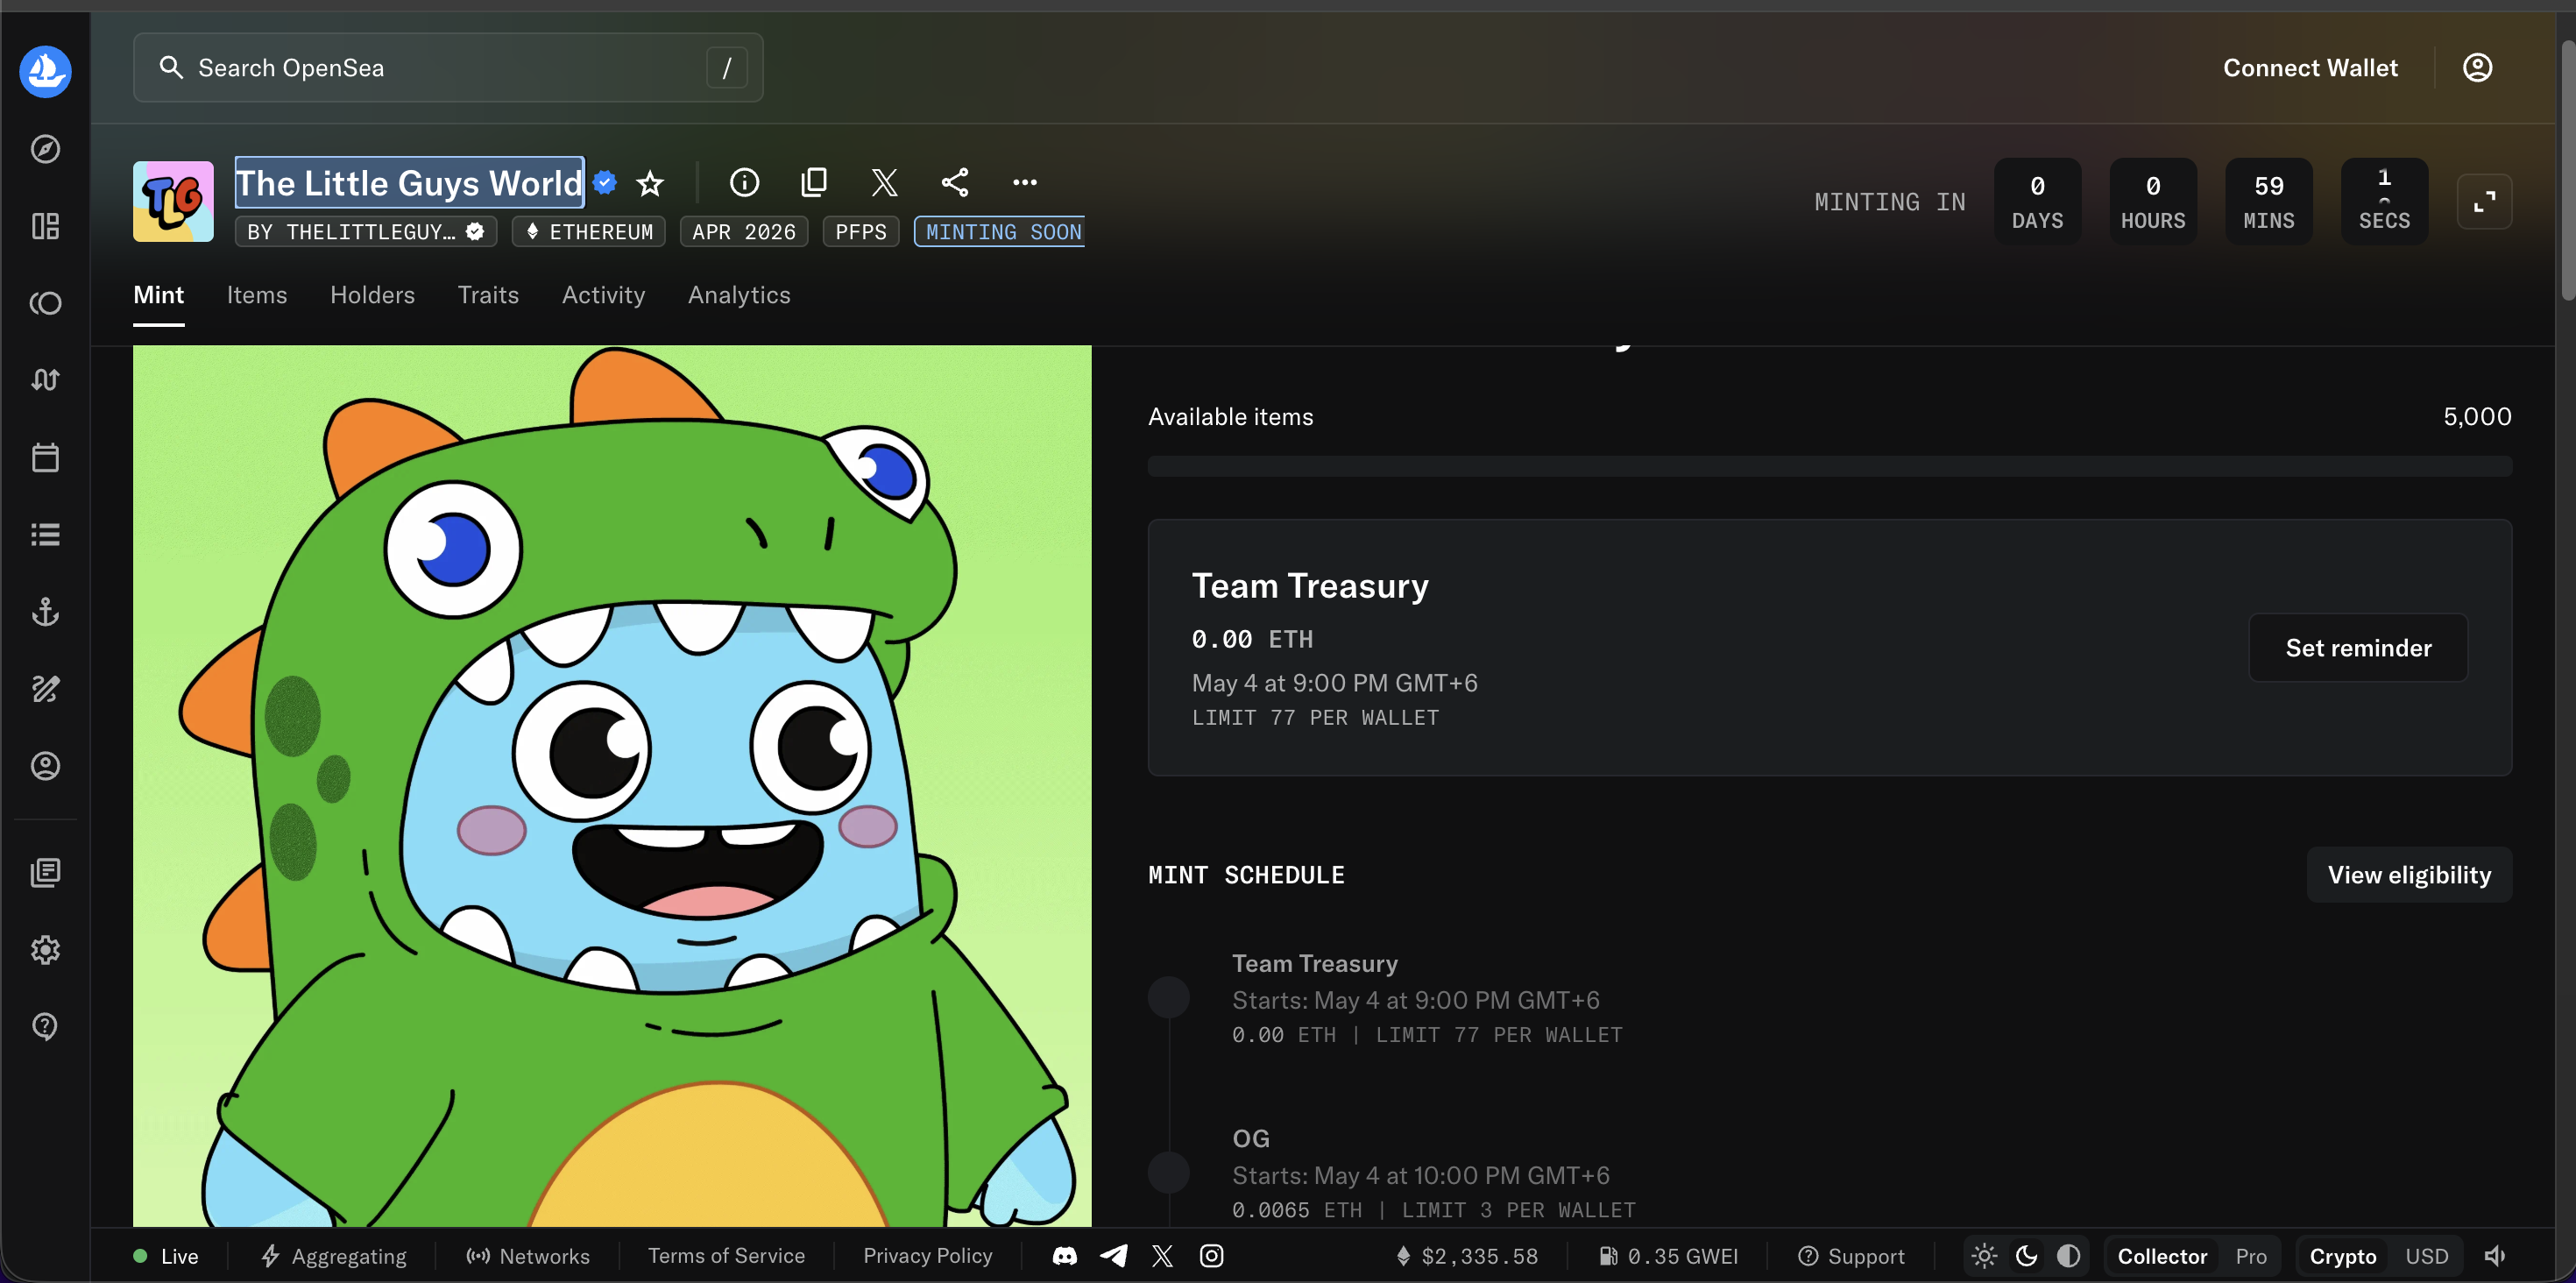Viewport: 2576px width, 1283px height.
Task: Click the verified badge beside collection title
Action: [604, 182]
